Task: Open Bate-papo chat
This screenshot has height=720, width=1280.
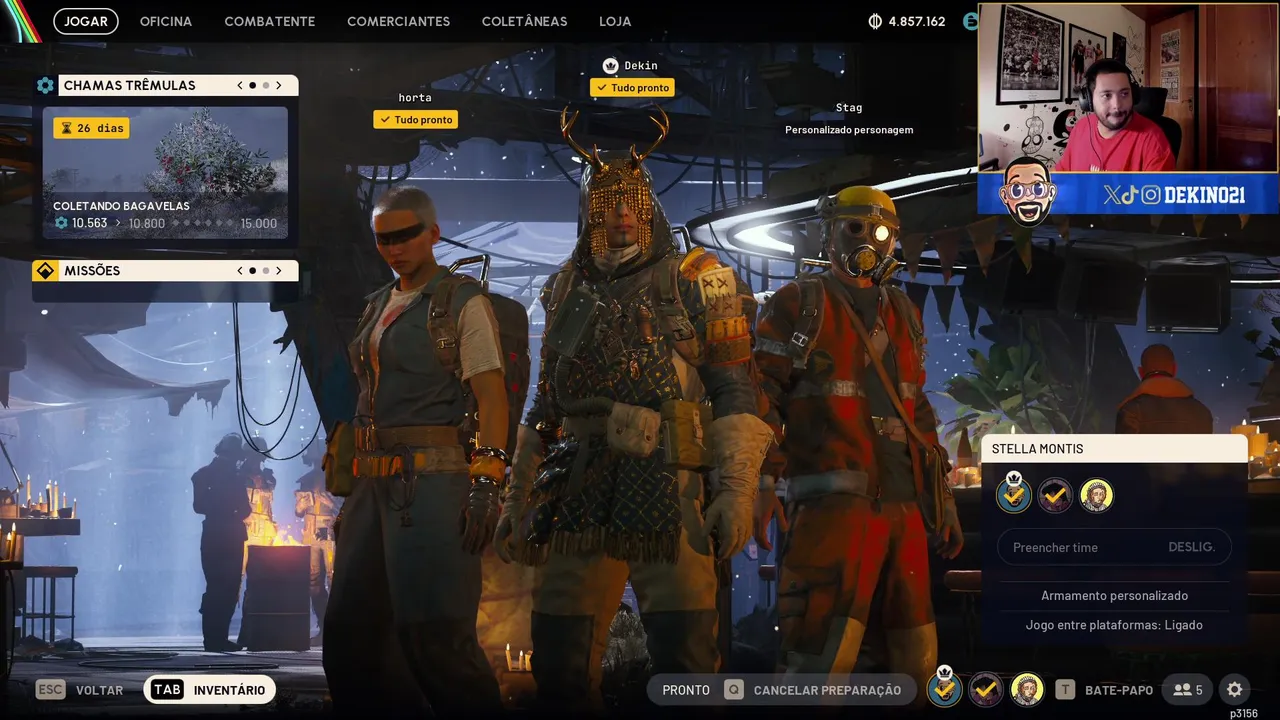Action: (1104, 690)
